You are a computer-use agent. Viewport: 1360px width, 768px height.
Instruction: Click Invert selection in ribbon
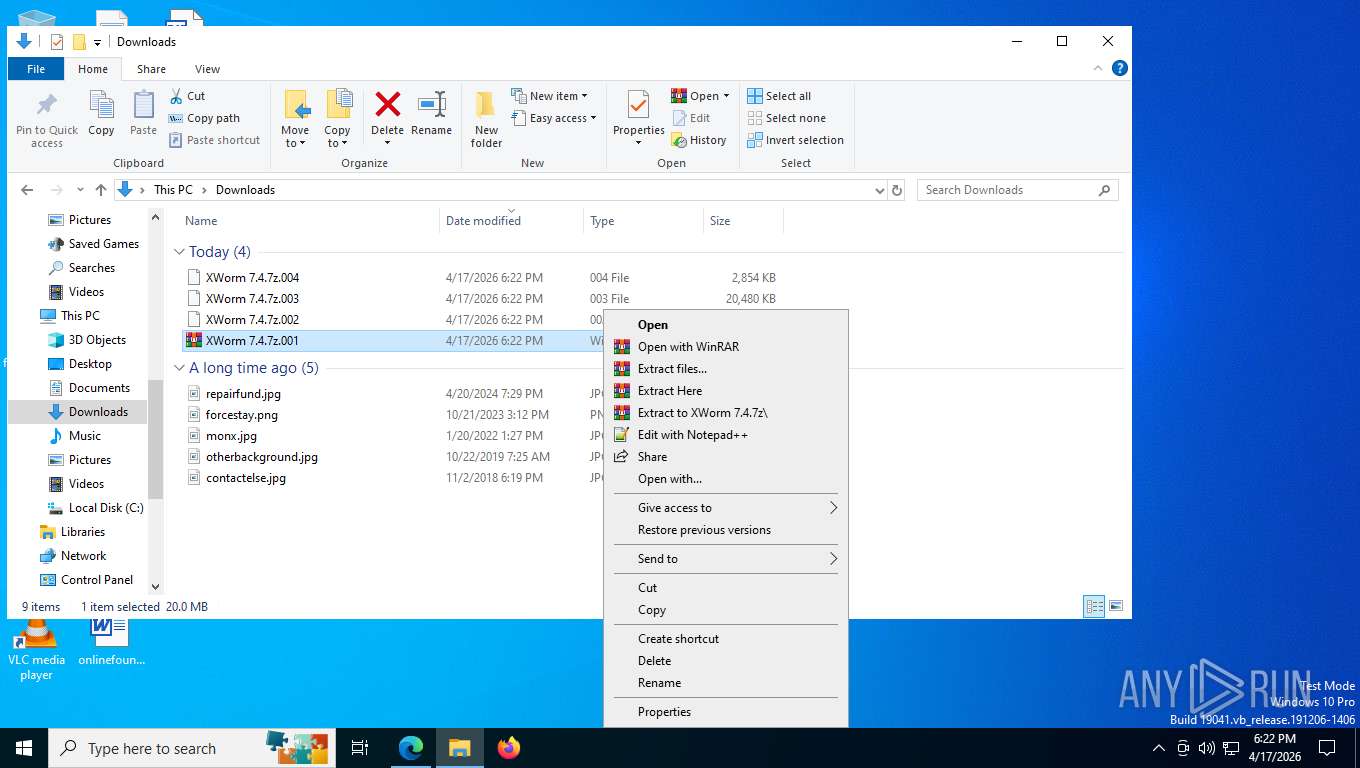796,140
